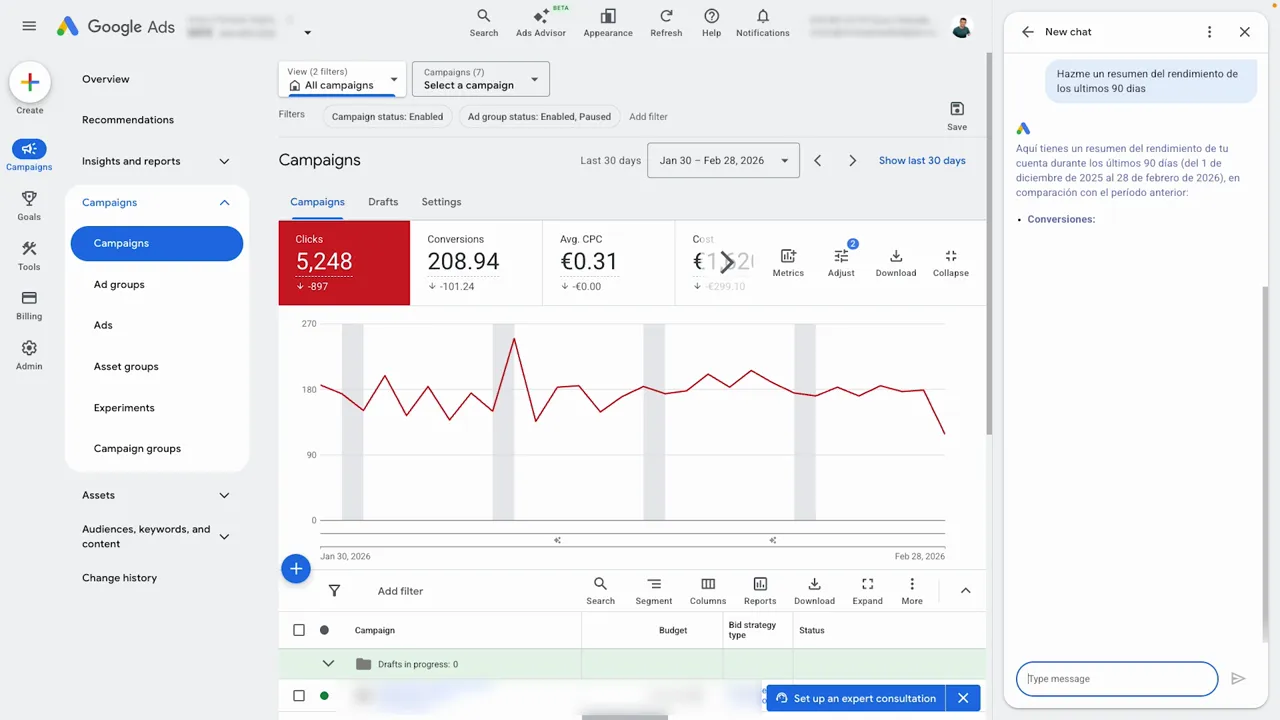Collapse the chart panel
The height and width of the screenshot is (720, 1280).
point(950,263)
